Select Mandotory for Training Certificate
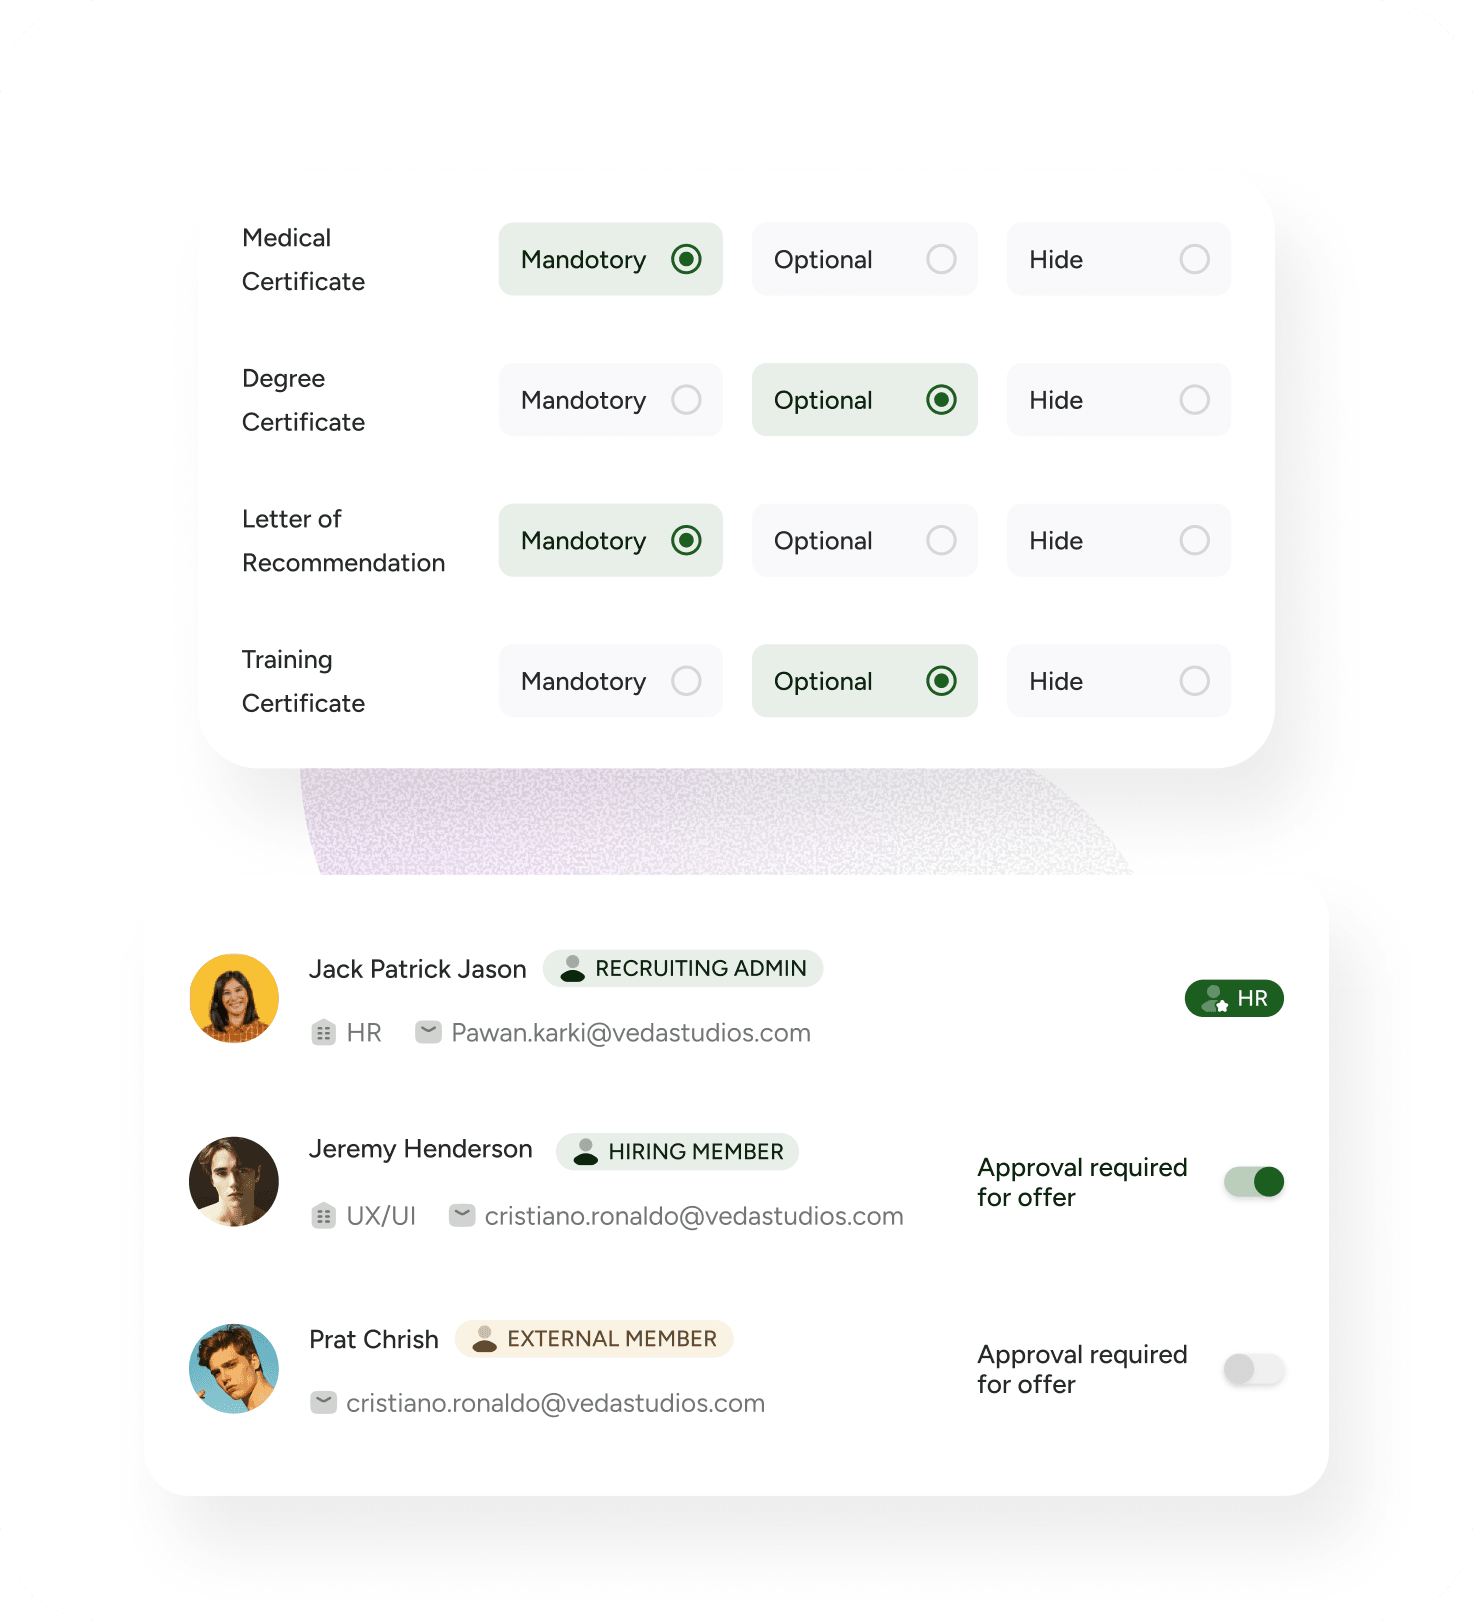This screenshot has height=1620, width=1473. tap(610, 681)
